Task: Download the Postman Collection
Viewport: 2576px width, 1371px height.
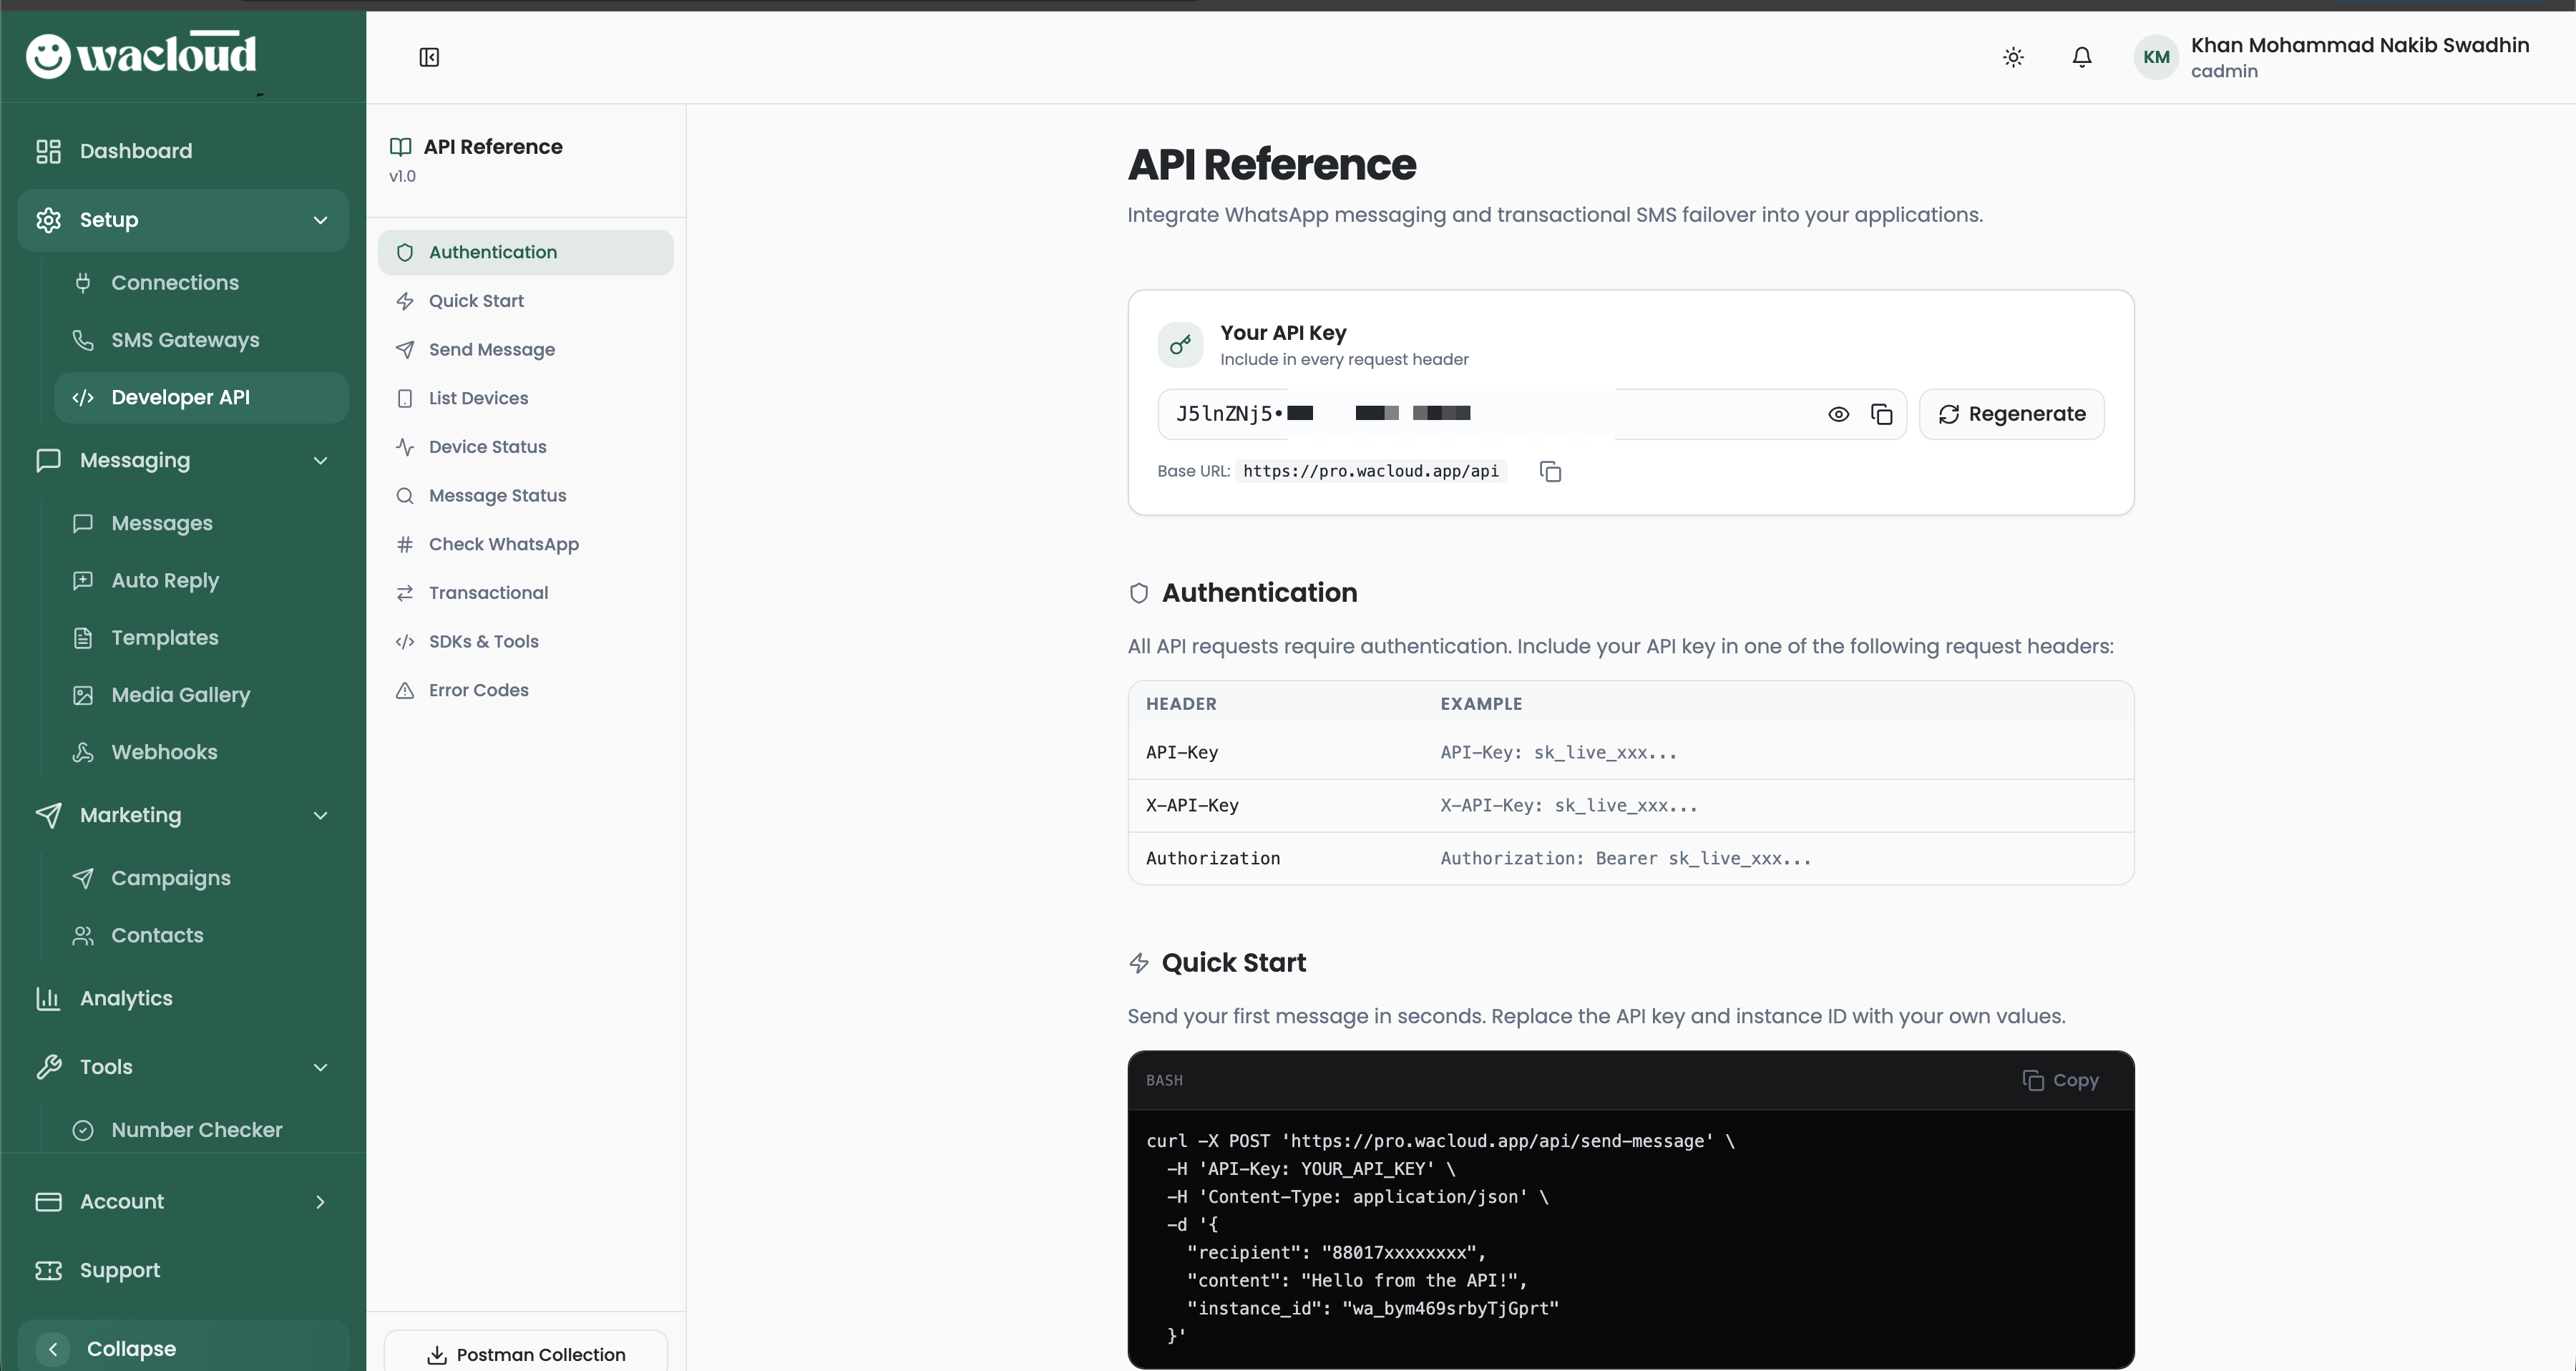Action: 526,1354
